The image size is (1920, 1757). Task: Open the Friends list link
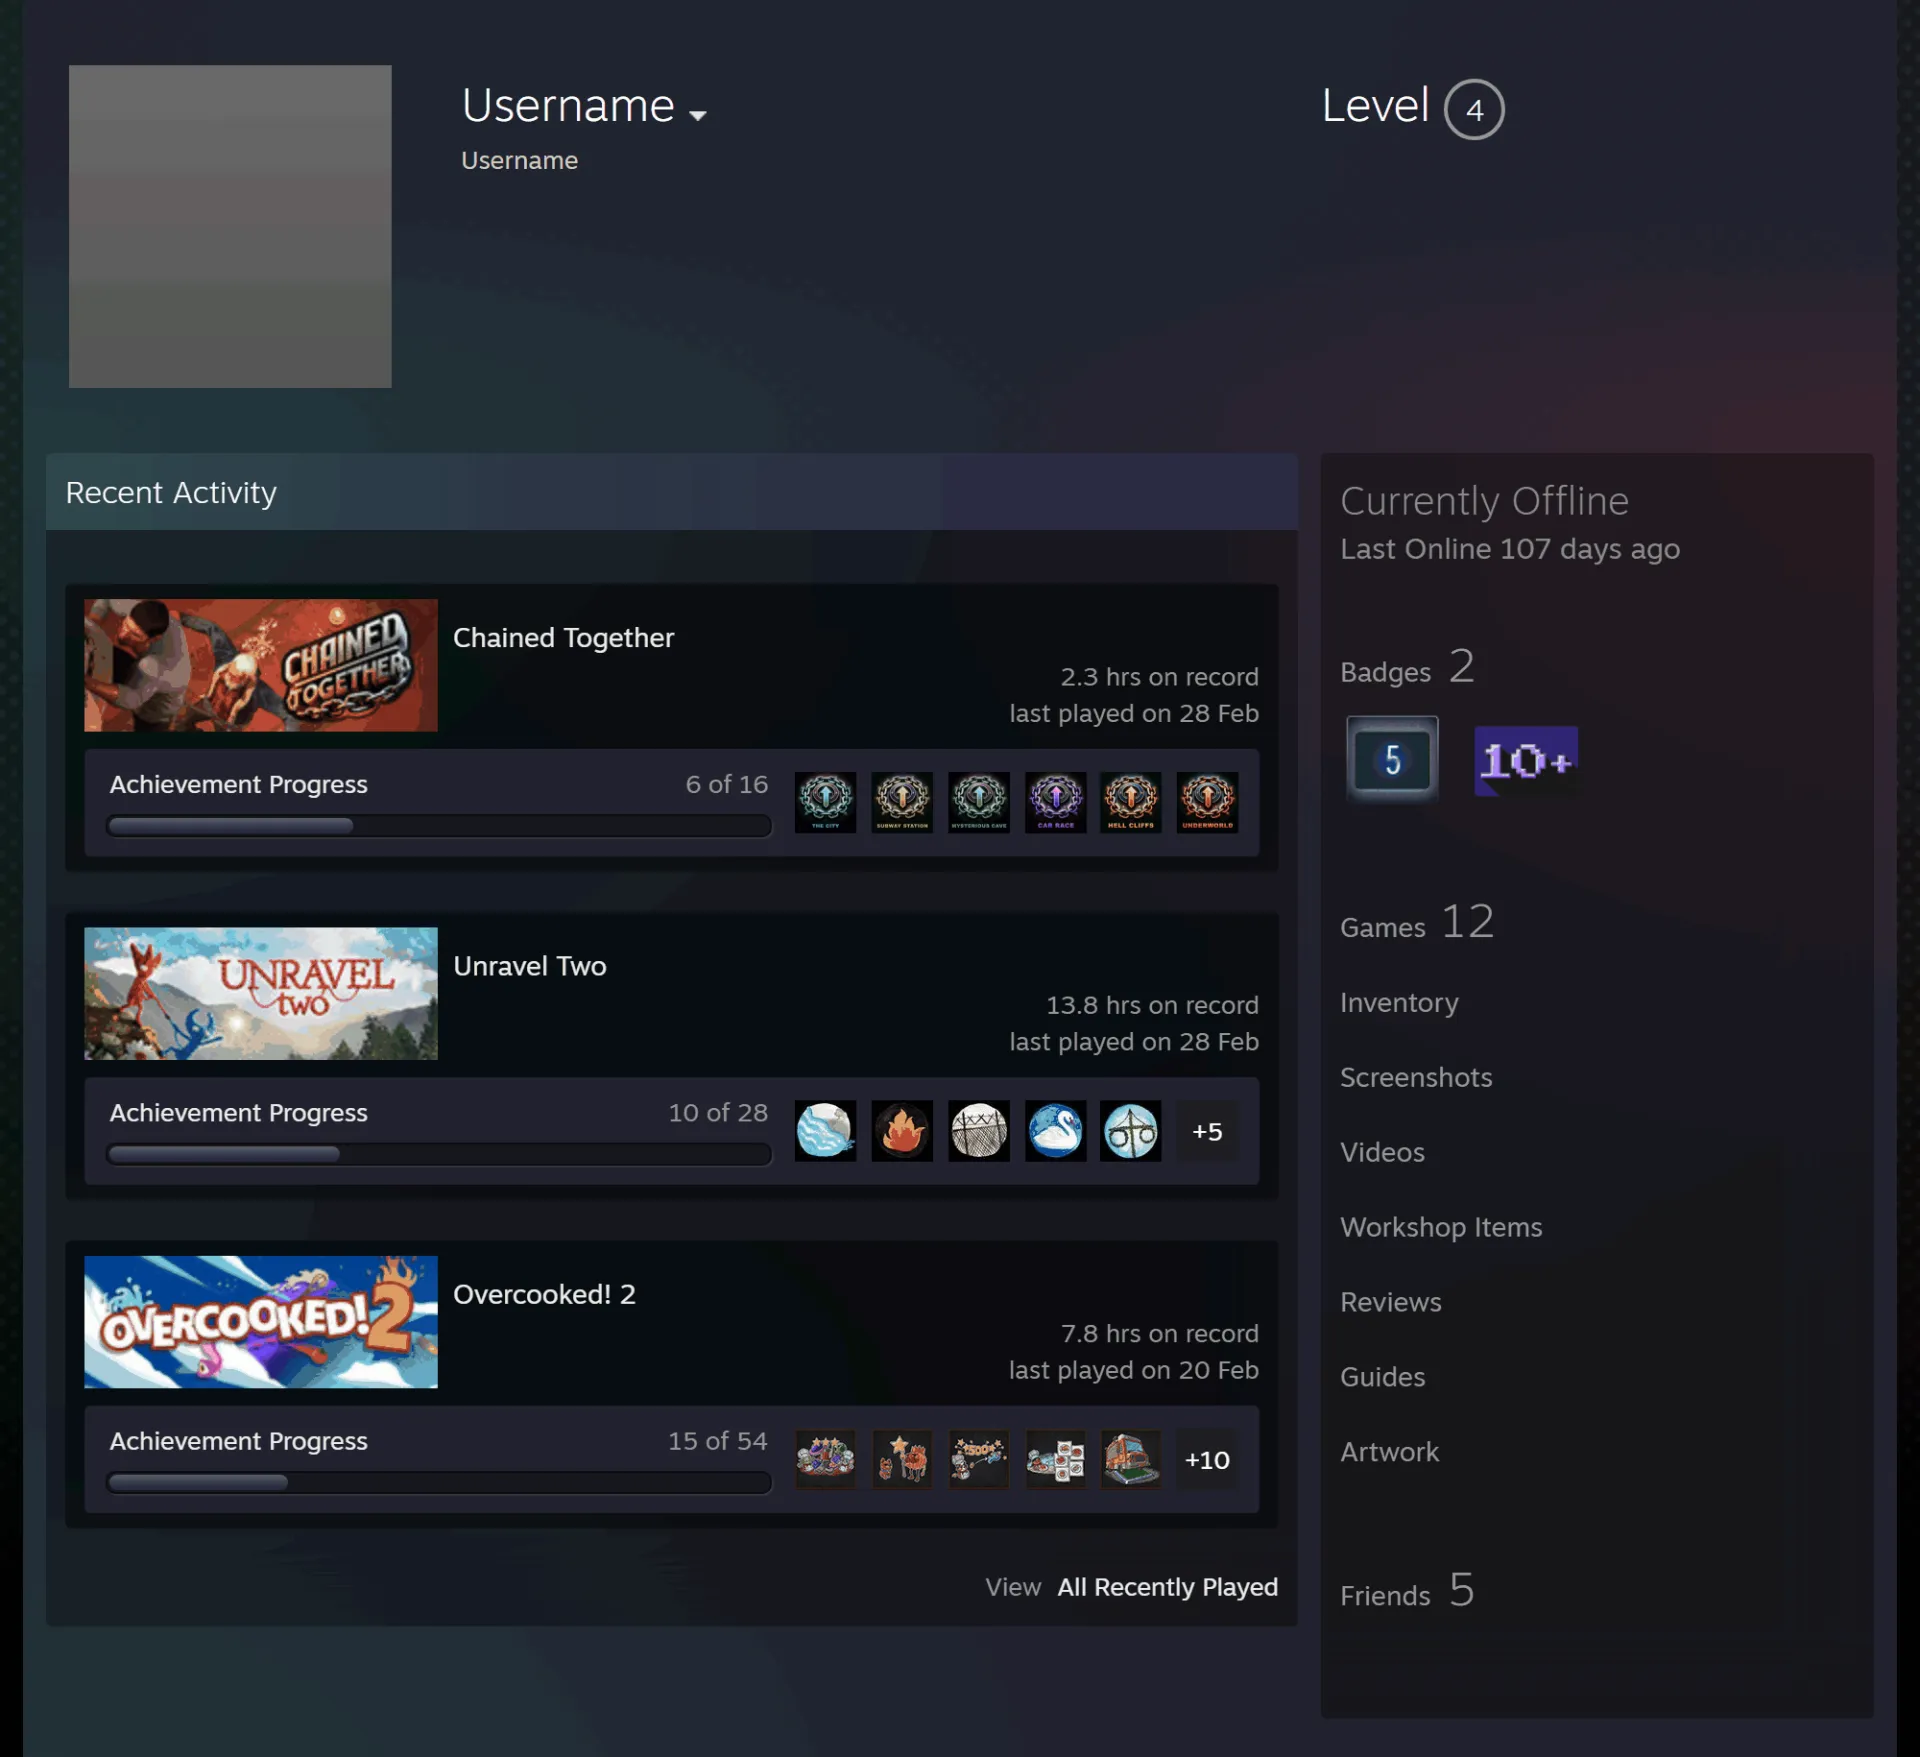pos(1407,1591)
